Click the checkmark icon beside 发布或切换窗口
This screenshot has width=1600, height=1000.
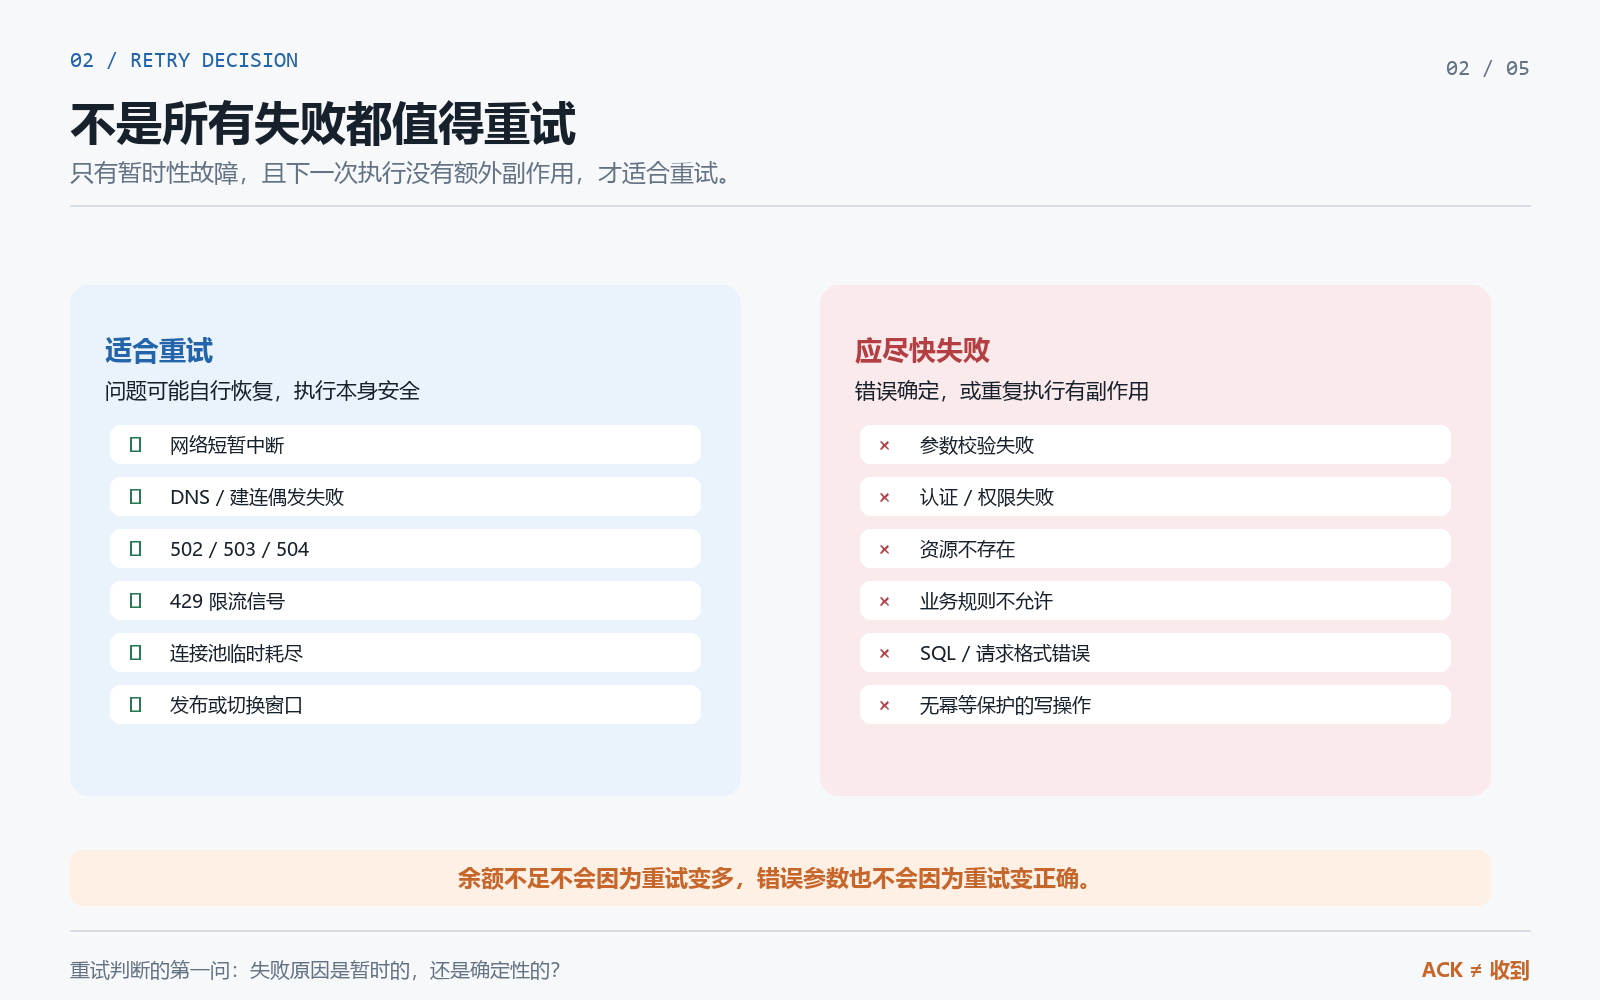tap(136, 705)
